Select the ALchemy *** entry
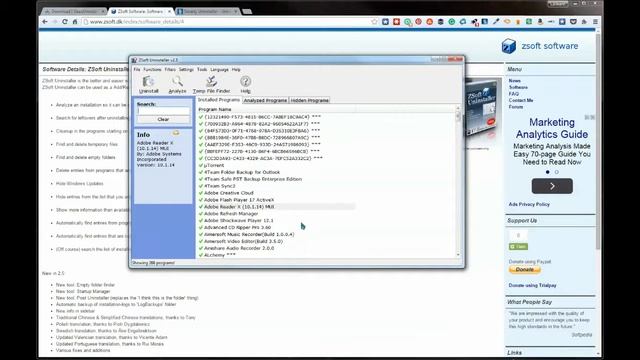This screenshot has height=360, width=640. point(220,255)
